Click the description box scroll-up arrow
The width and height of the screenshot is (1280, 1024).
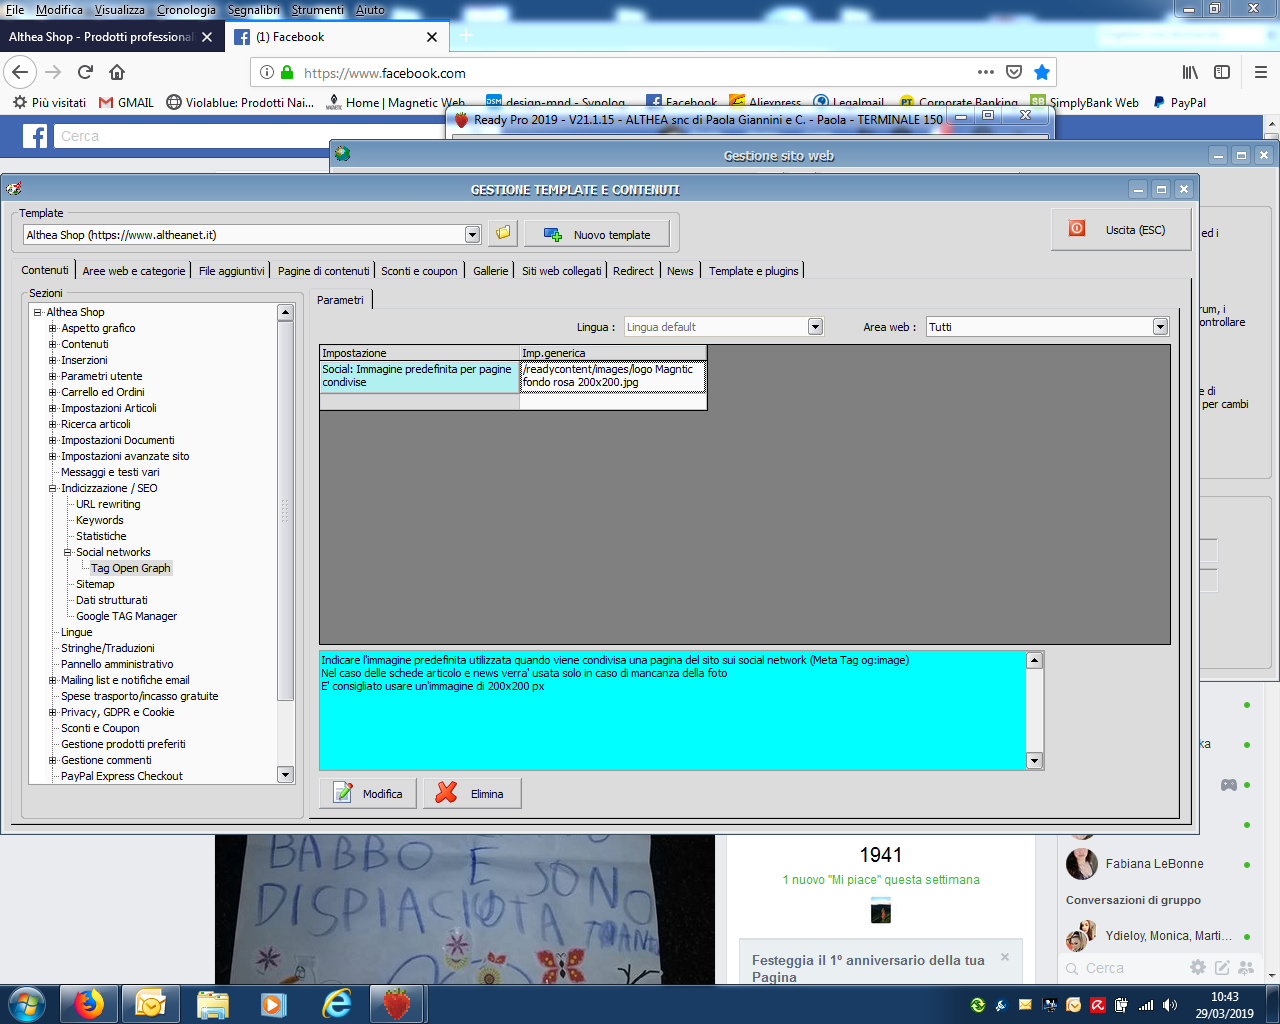coord(1035,660)
